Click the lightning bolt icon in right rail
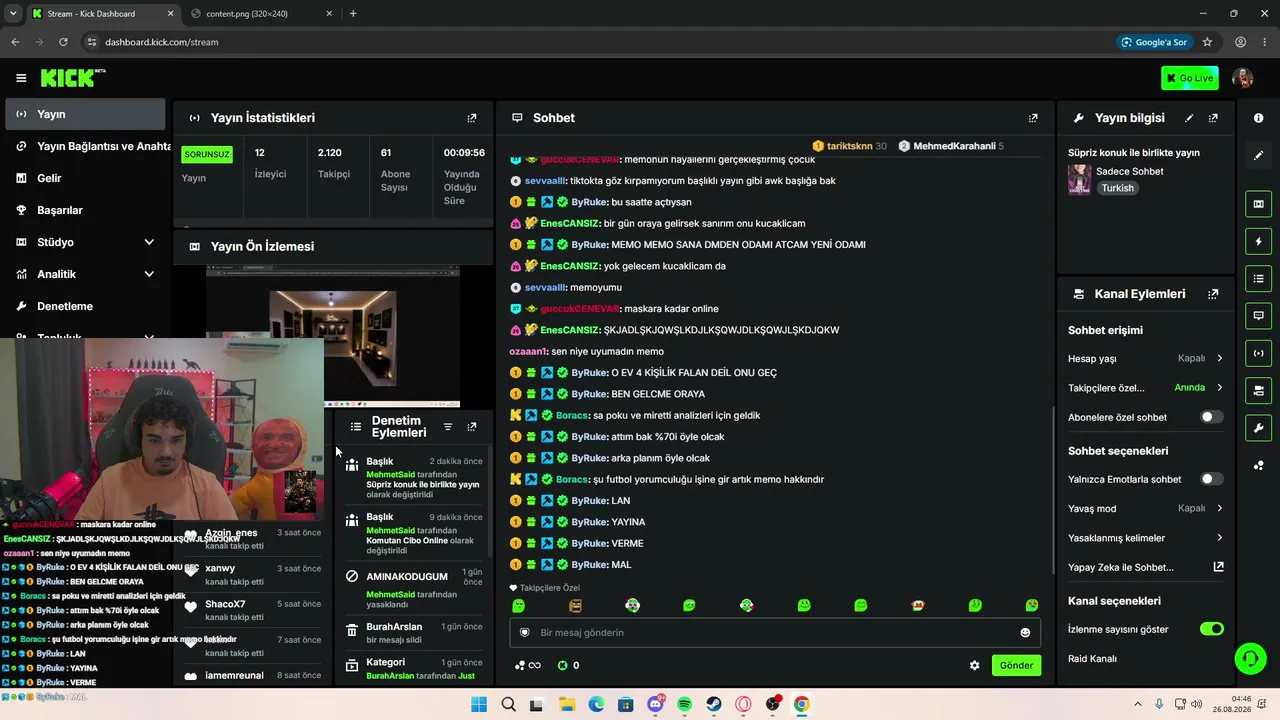1280x720 pixels. [x=1258, y=241]
